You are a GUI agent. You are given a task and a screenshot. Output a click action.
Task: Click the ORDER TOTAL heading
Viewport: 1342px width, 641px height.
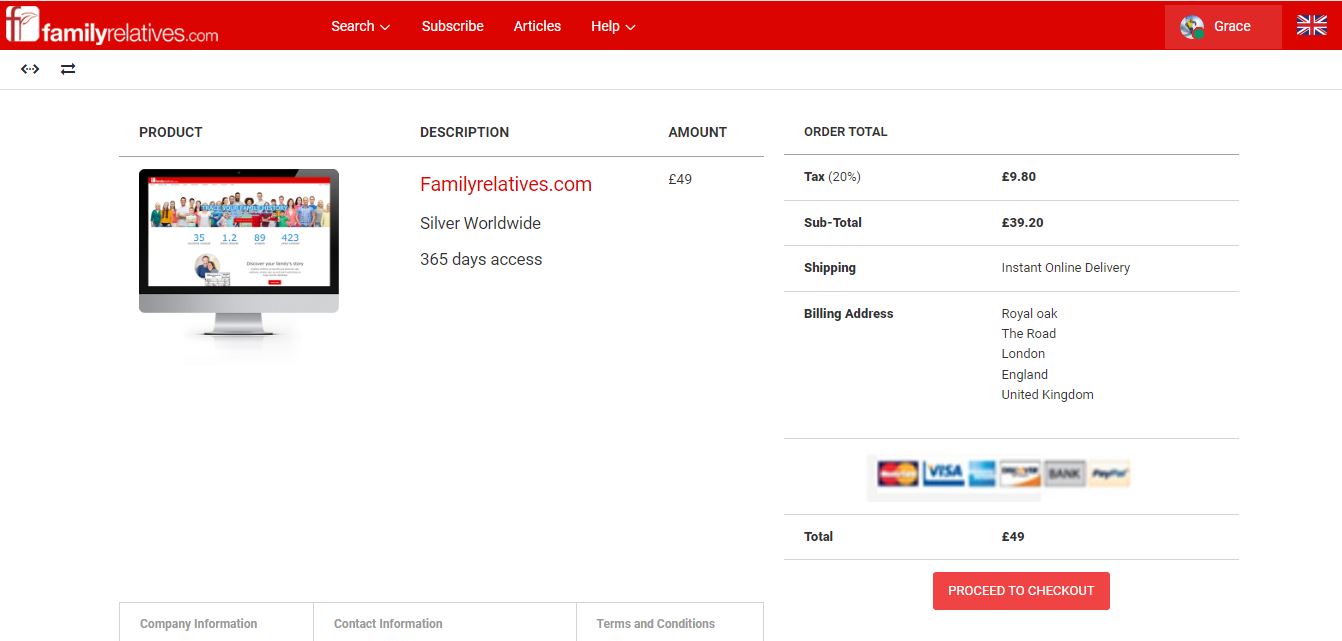pos(846,132)
